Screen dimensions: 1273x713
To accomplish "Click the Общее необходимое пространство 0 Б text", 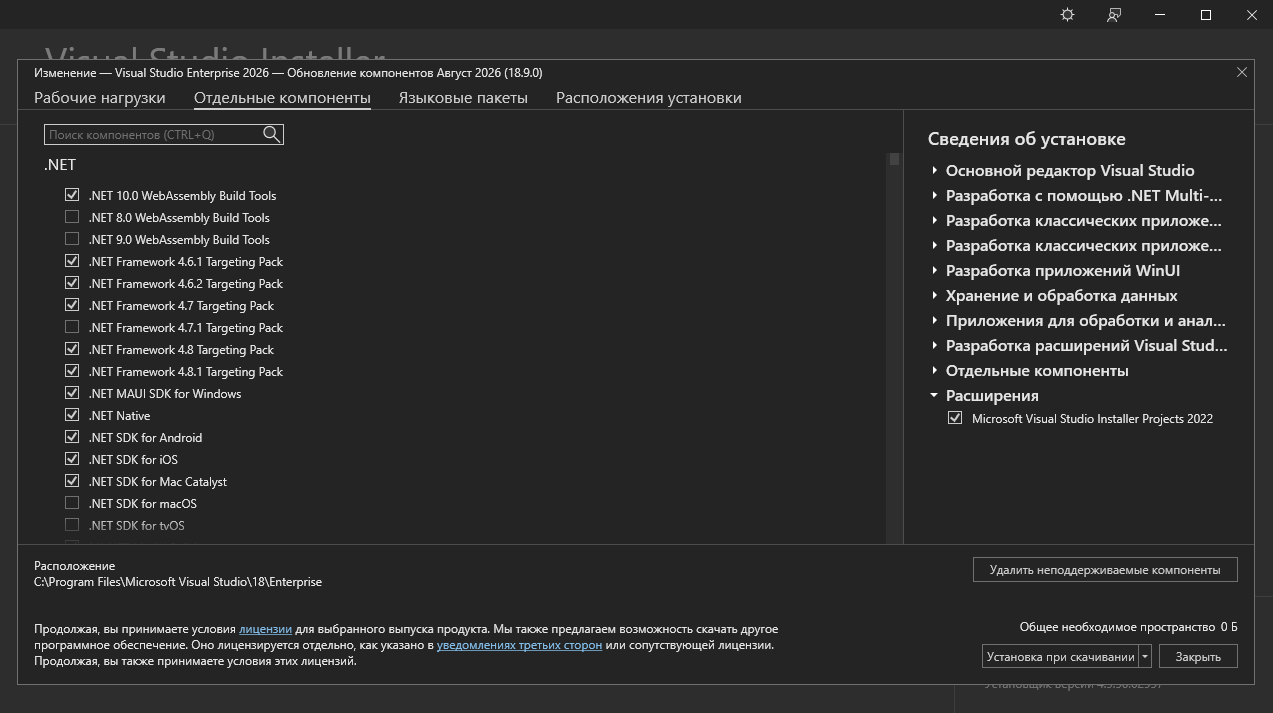I will pos(1128,626).
